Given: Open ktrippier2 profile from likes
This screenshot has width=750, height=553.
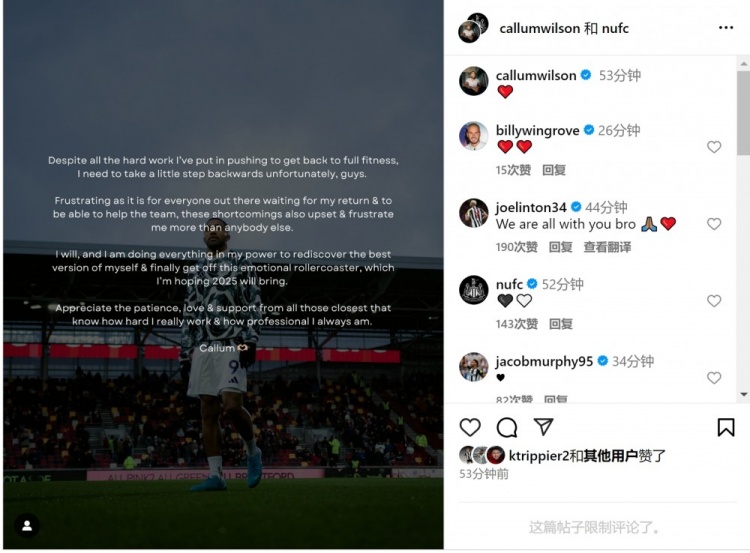Looking at the screenshot, I should pos(539,455).
